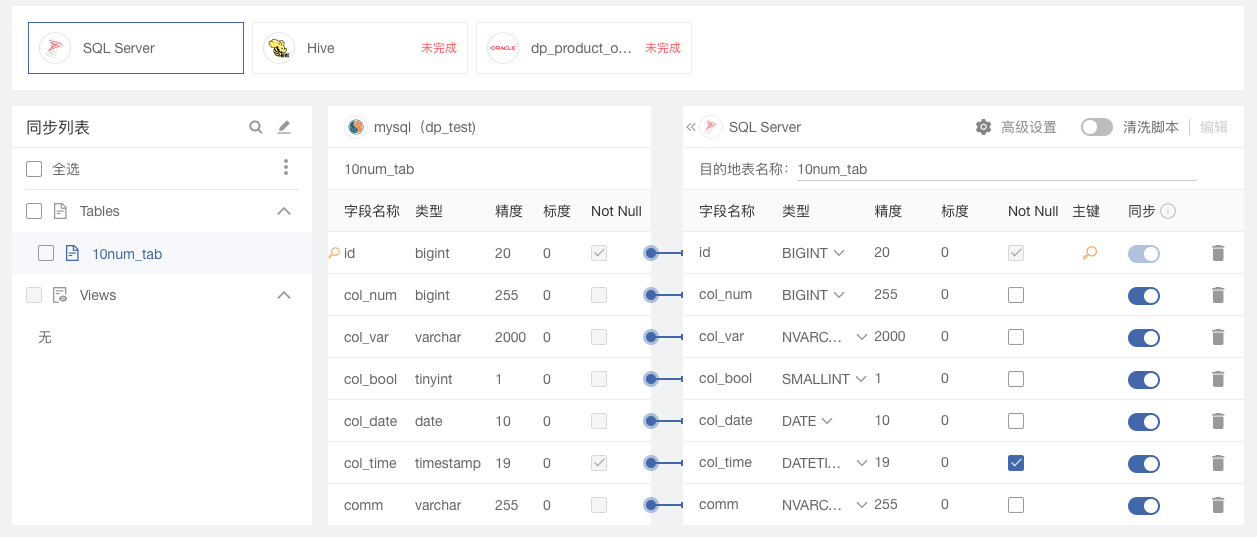Turn off sync for the col_var field
Screen dimensions: 1257x537
(1144, 337)
